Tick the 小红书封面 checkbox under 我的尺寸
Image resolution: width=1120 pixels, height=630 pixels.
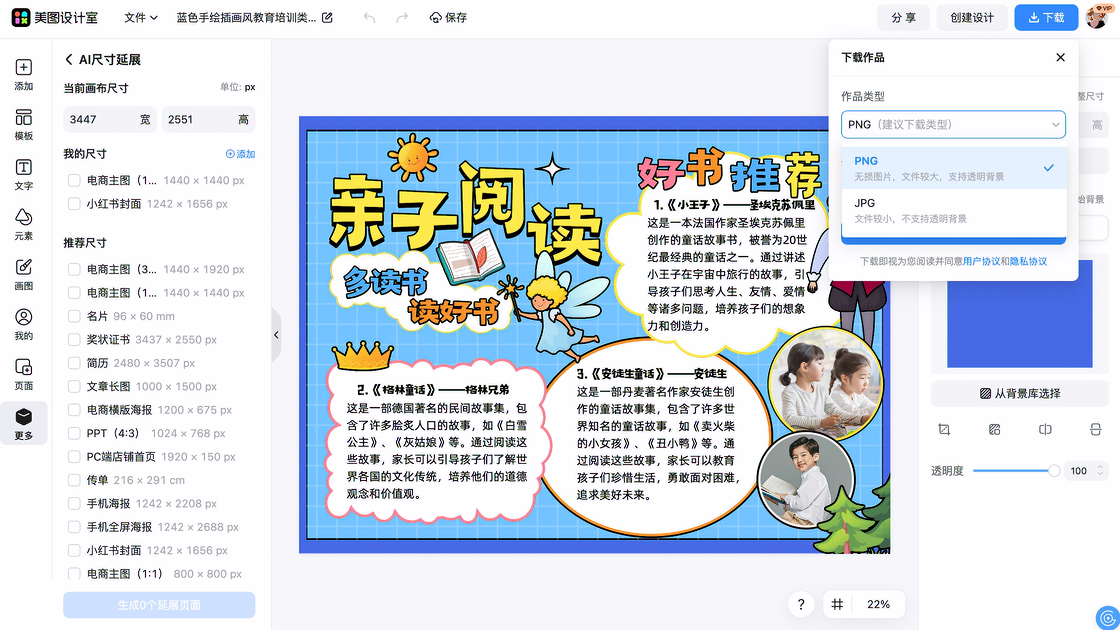(x=74, y=204)
